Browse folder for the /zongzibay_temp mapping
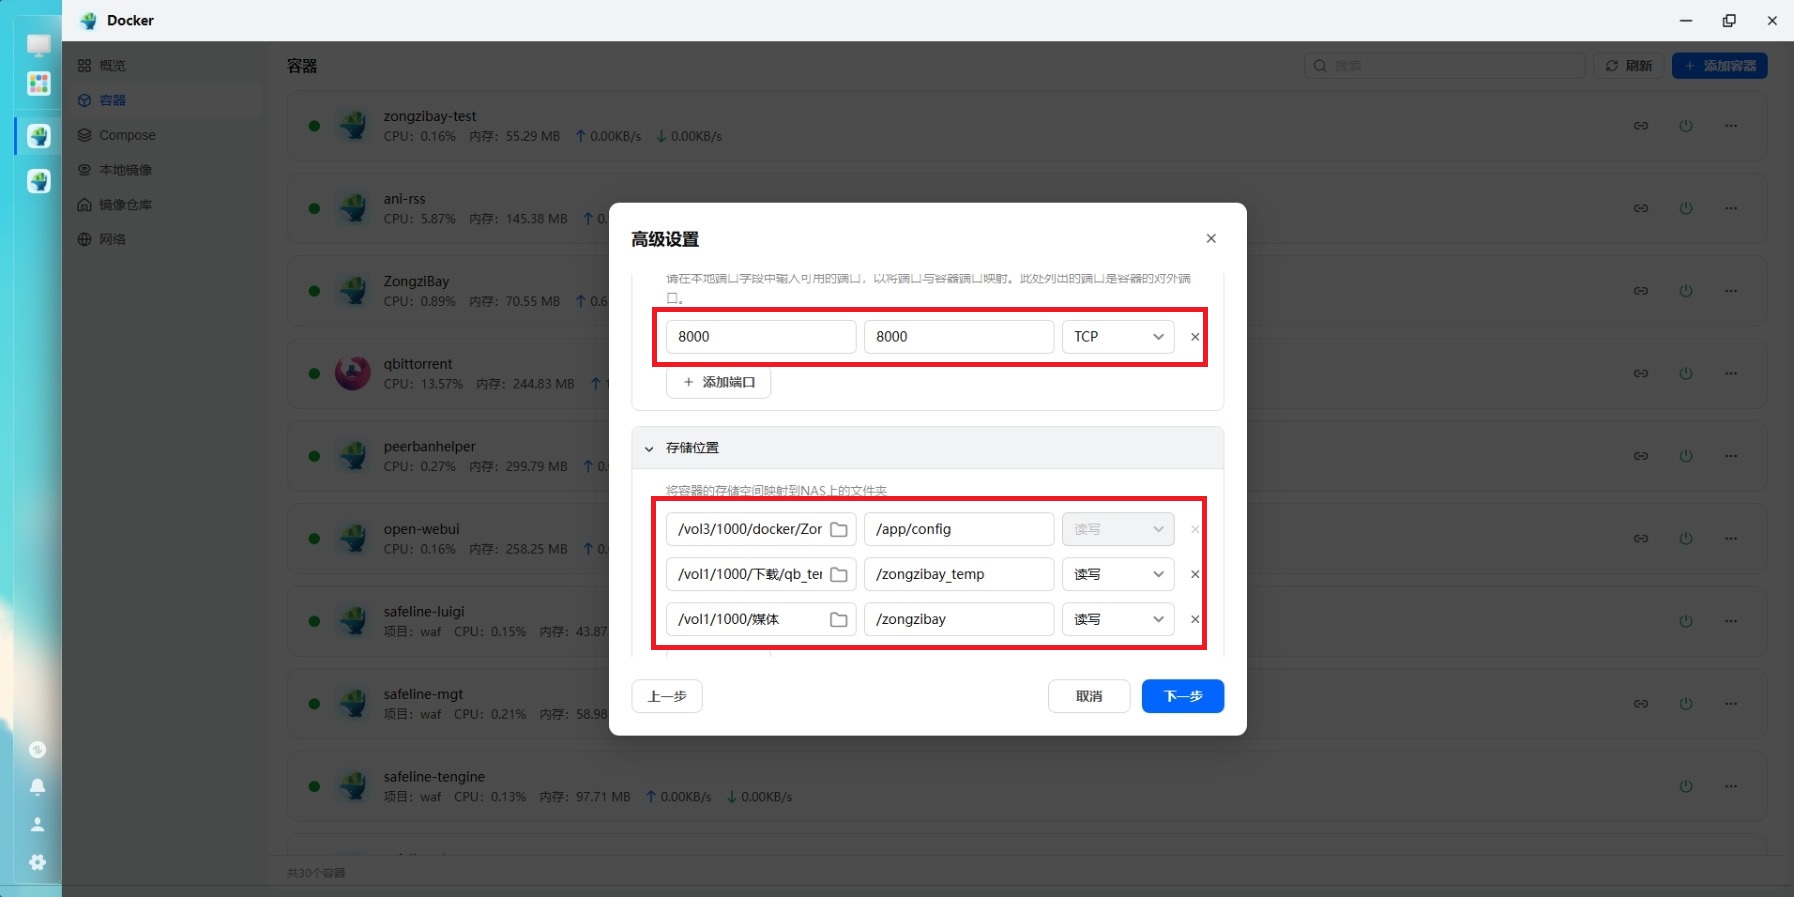1794x897 pixels. pyautogui.click(x=839, y=574)
